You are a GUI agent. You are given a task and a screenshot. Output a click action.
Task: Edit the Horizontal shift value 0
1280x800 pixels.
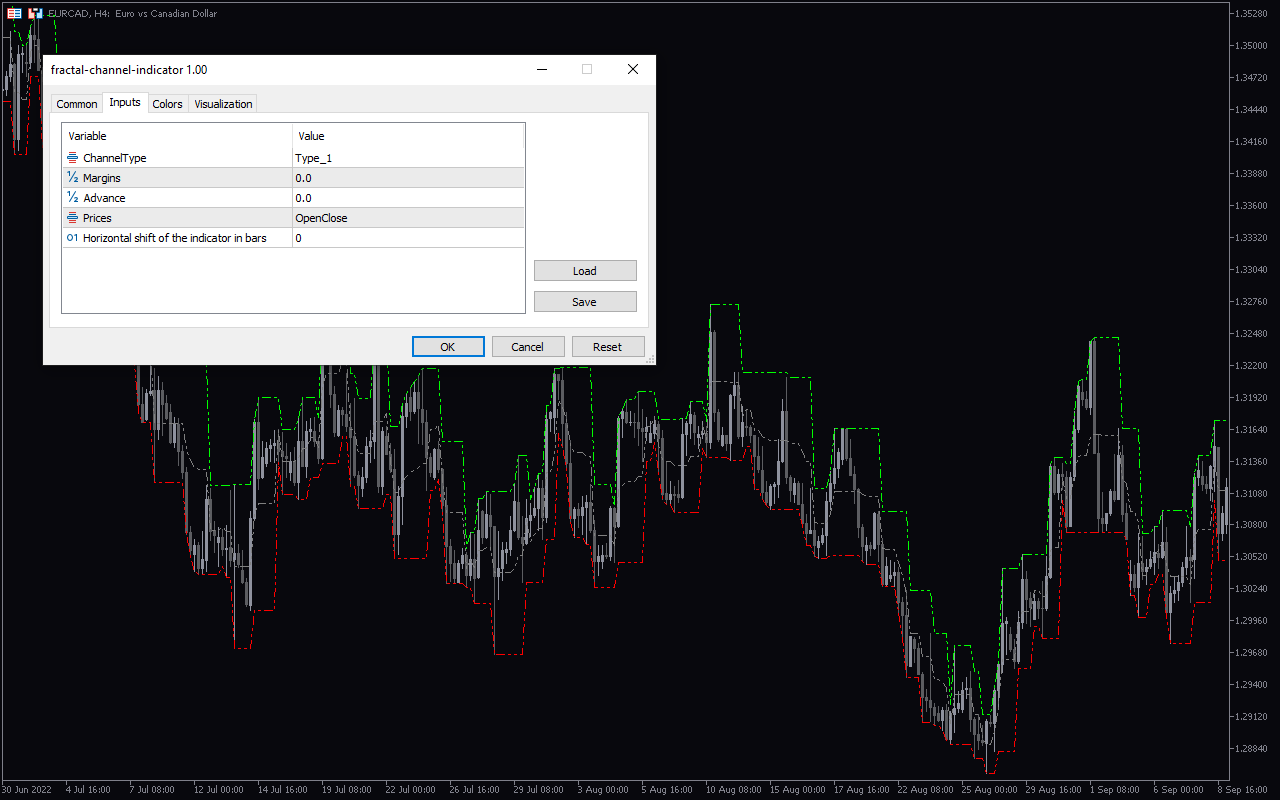(x=408, y=238)
